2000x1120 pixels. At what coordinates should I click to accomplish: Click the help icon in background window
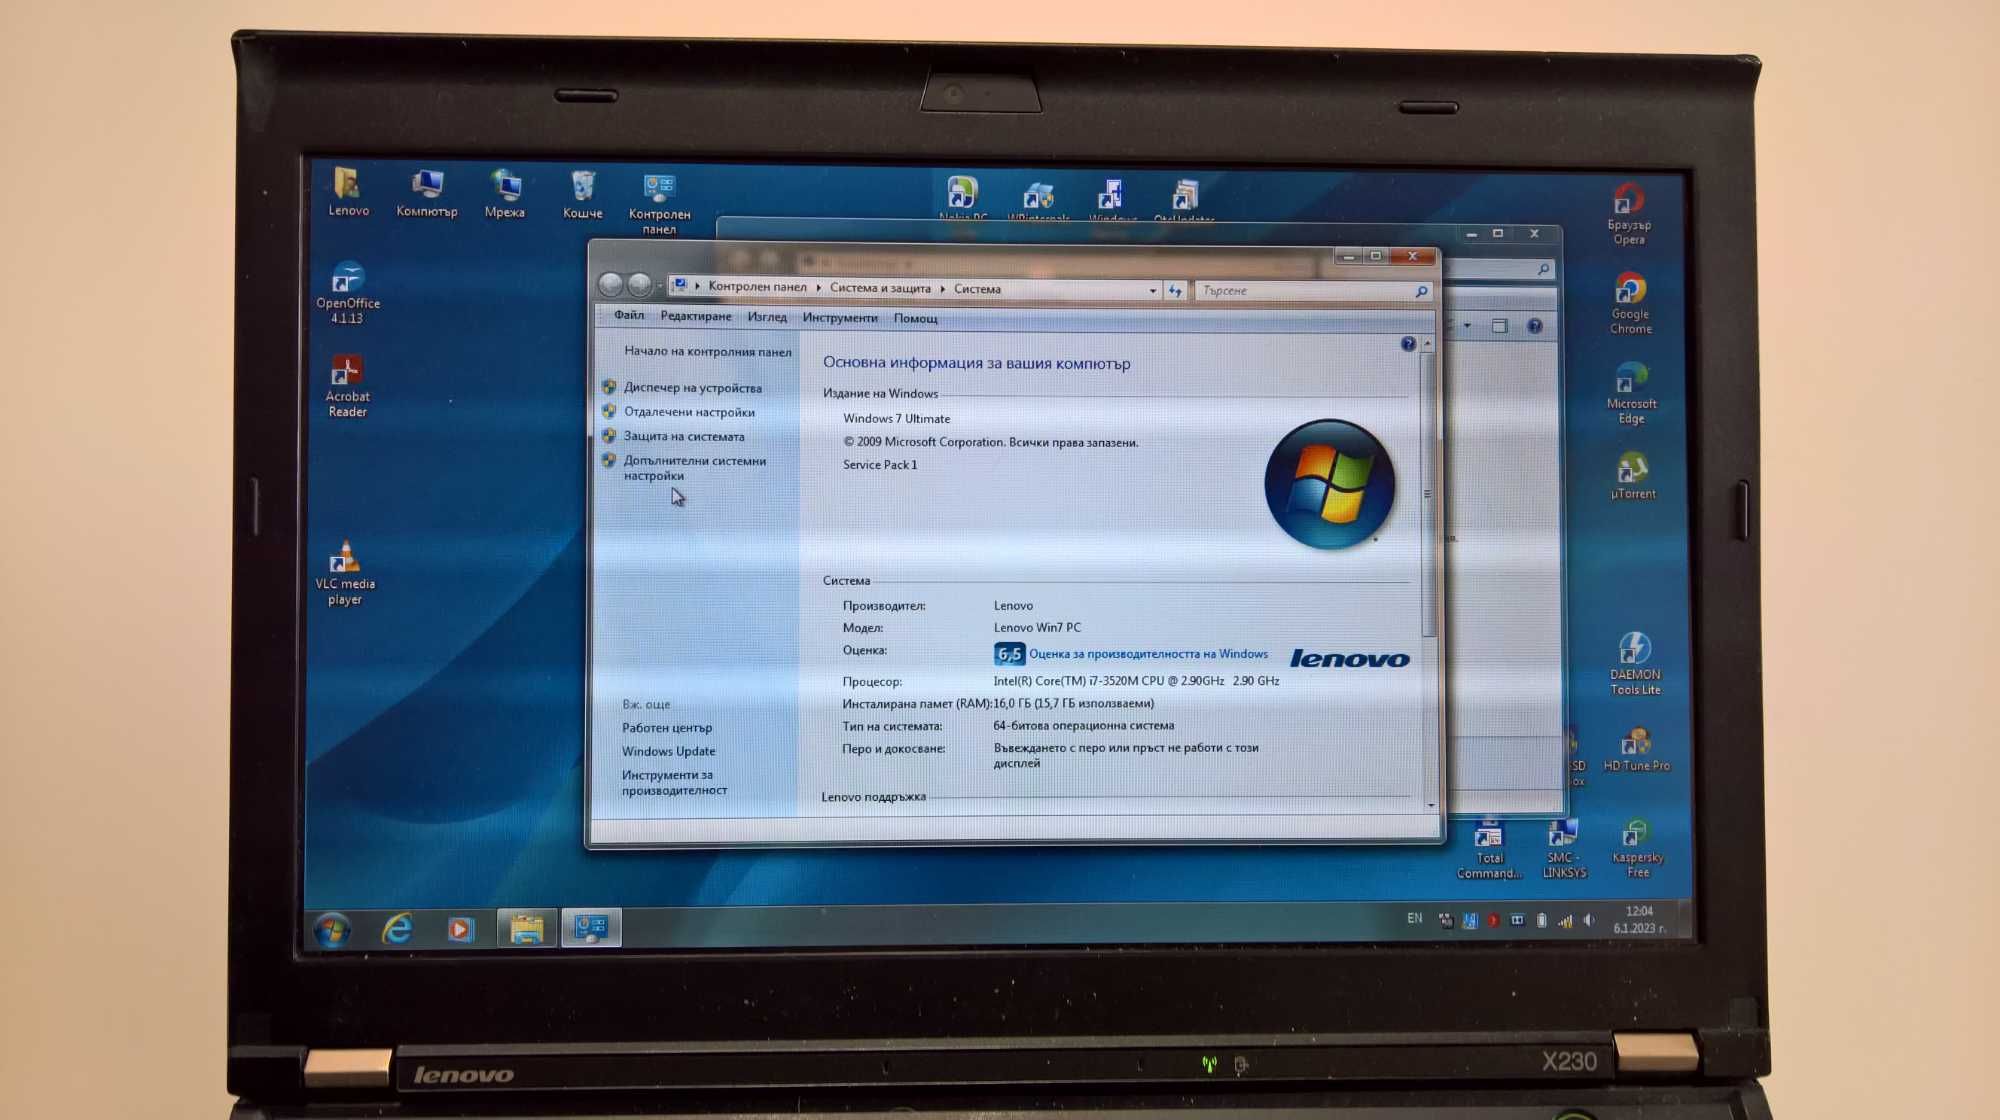pyautogui.click(x=1535, y=326)
